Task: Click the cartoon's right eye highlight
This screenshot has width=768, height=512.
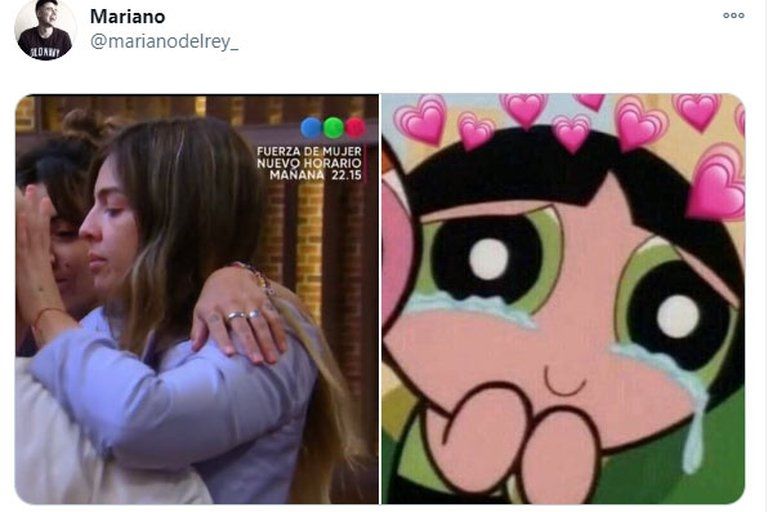Action: (678, 317)
